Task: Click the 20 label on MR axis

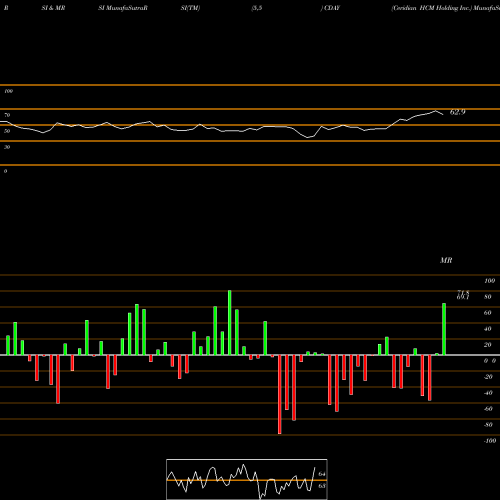Action: 488,345
